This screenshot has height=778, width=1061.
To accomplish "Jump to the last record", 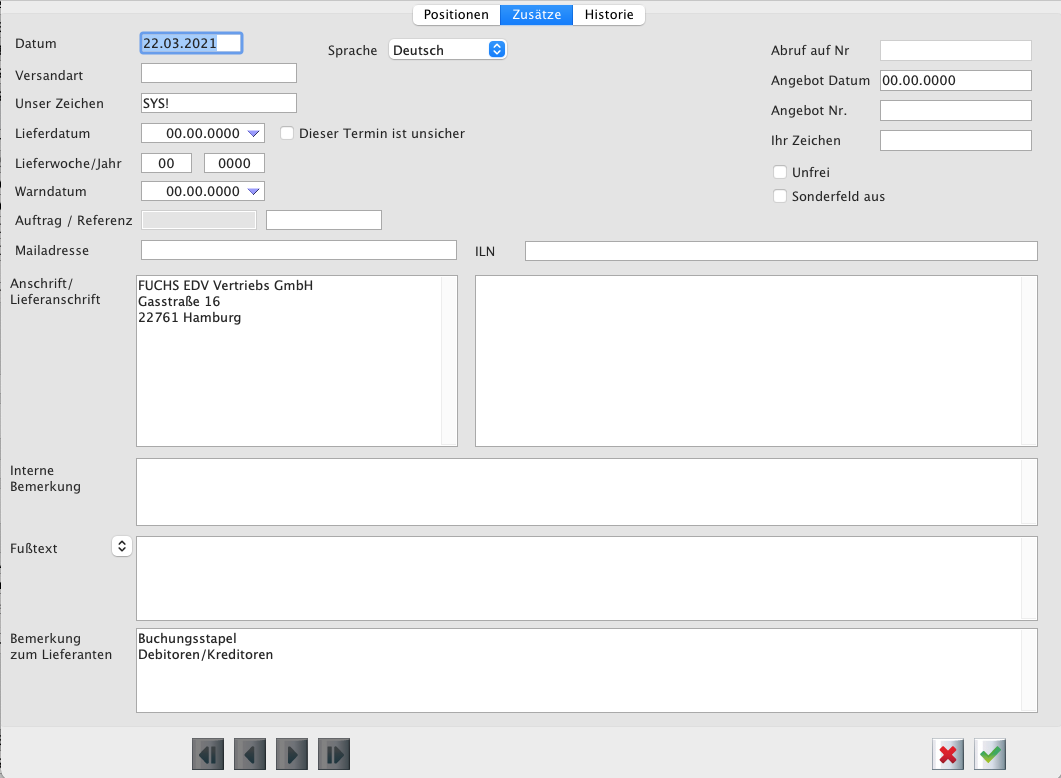I will coord(334,754).
